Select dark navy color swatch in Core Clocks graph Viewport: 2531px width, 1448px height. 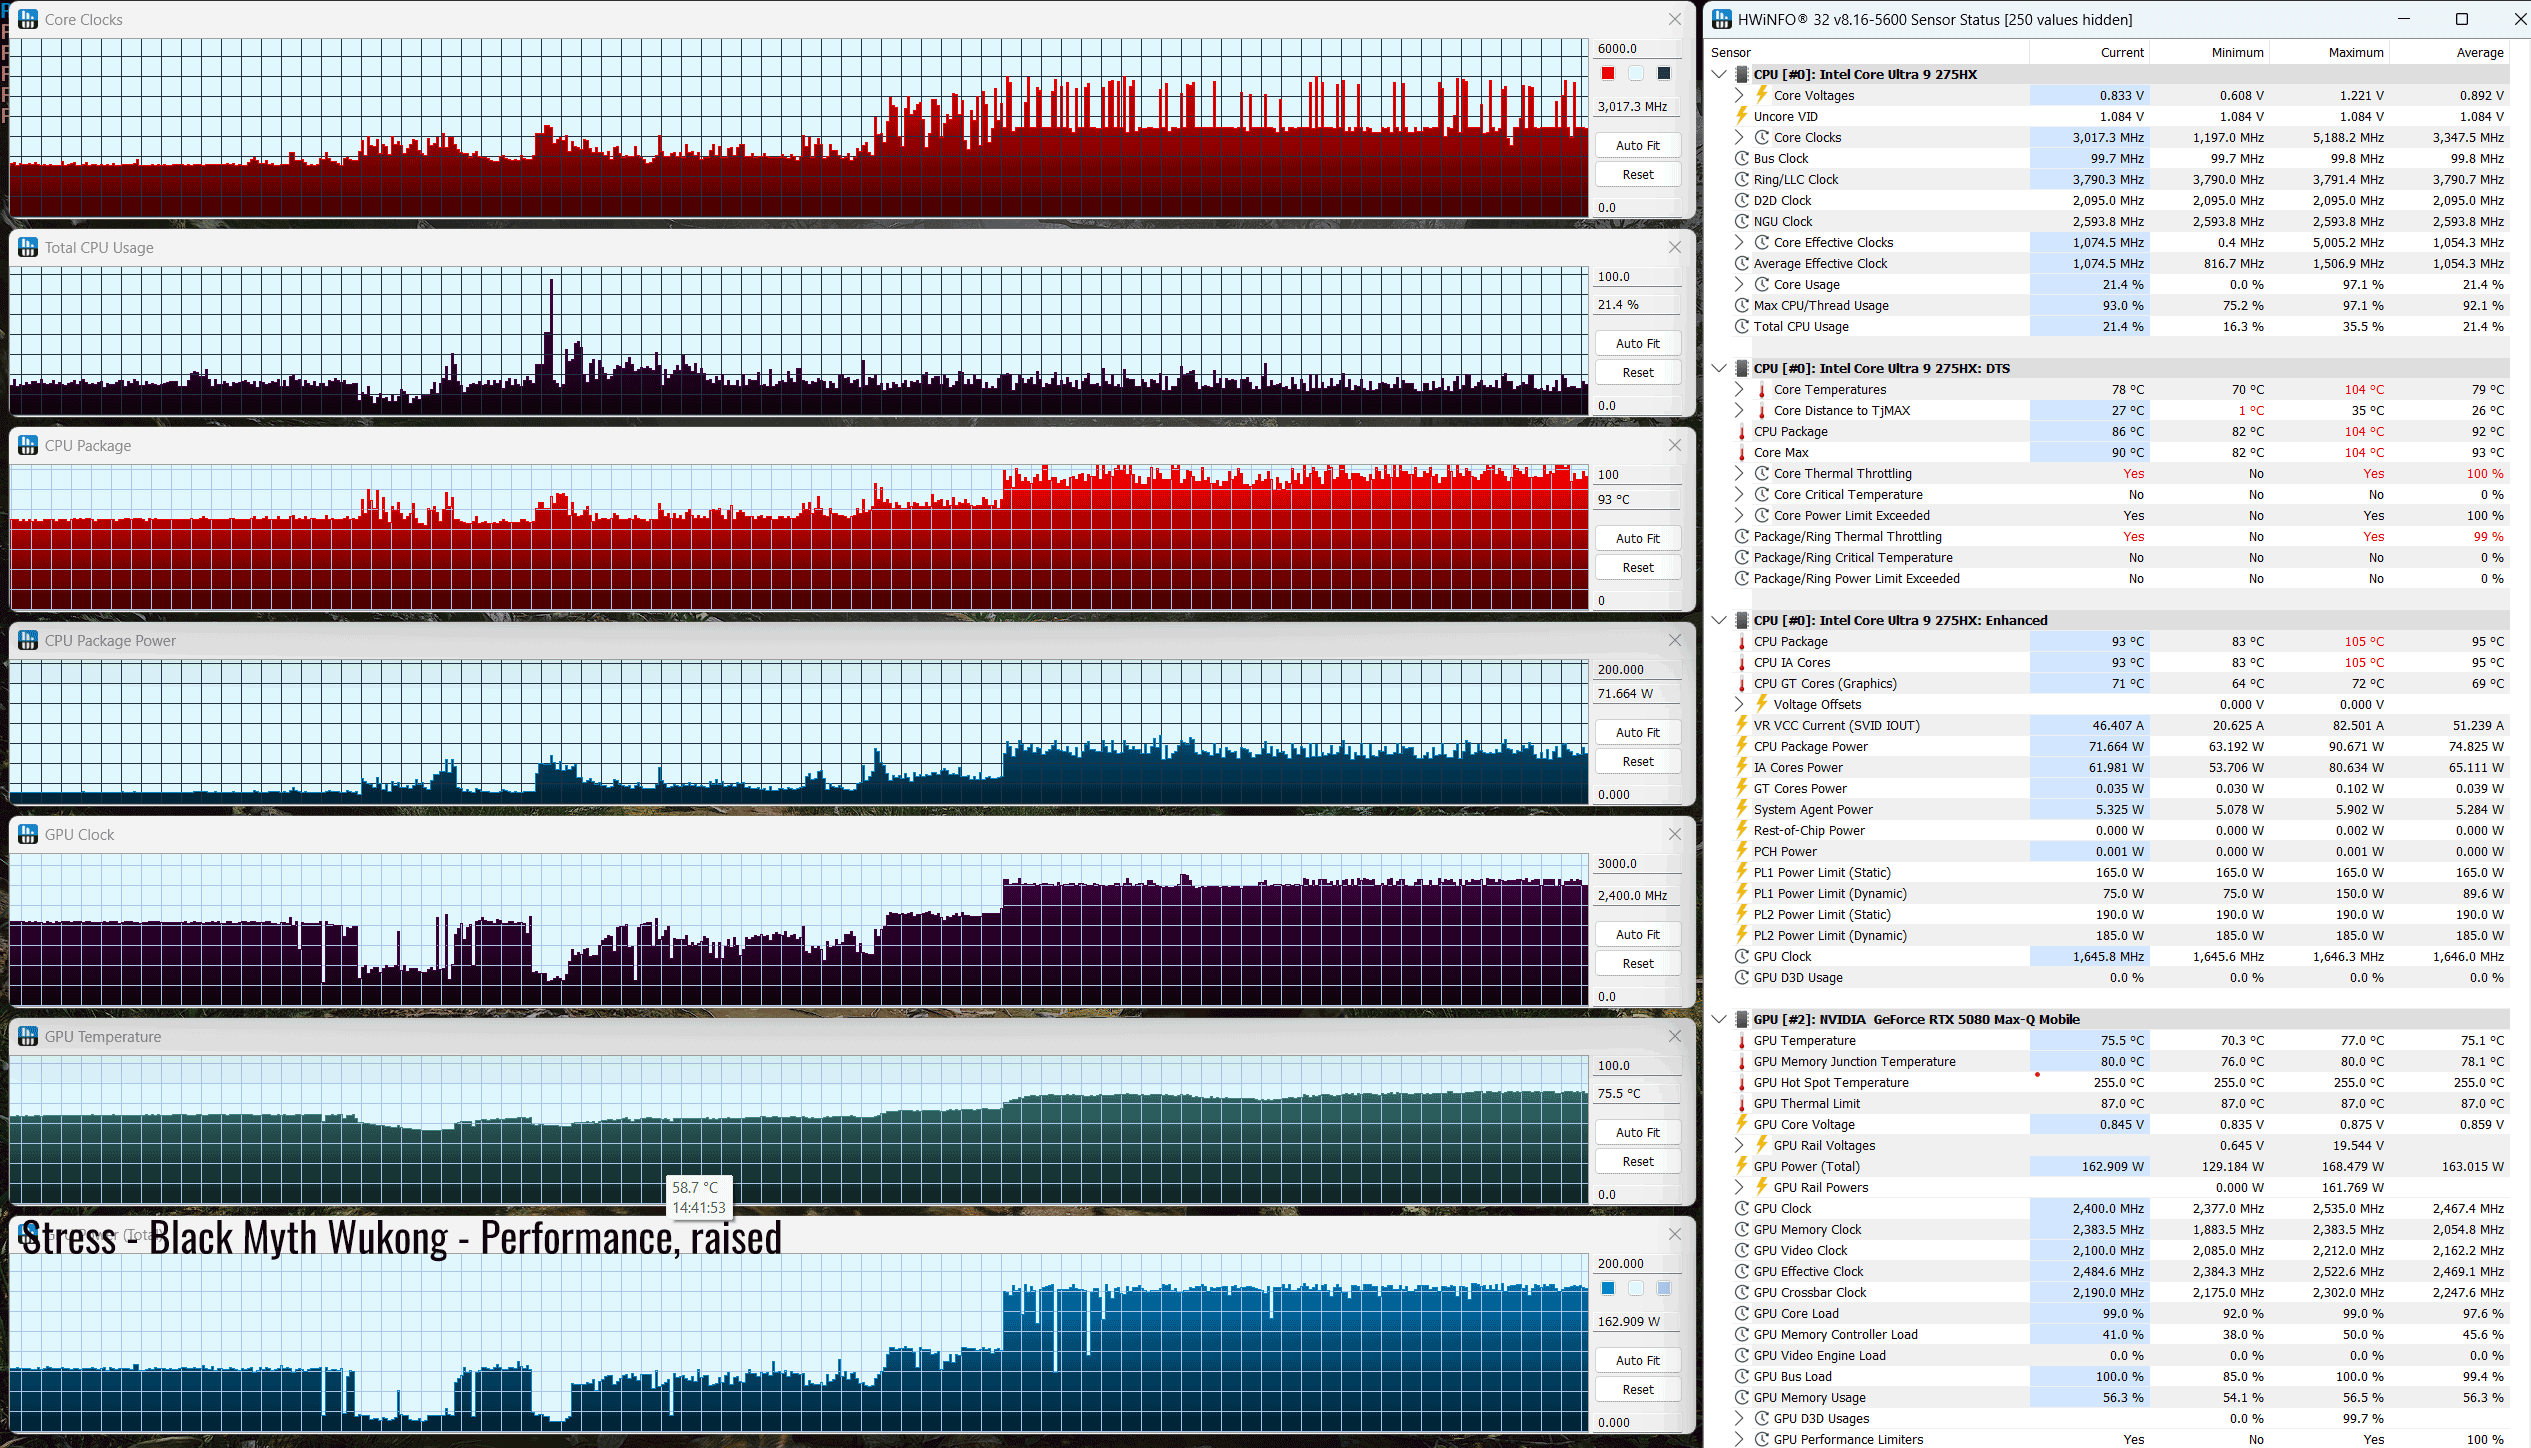click(1664, 73)
